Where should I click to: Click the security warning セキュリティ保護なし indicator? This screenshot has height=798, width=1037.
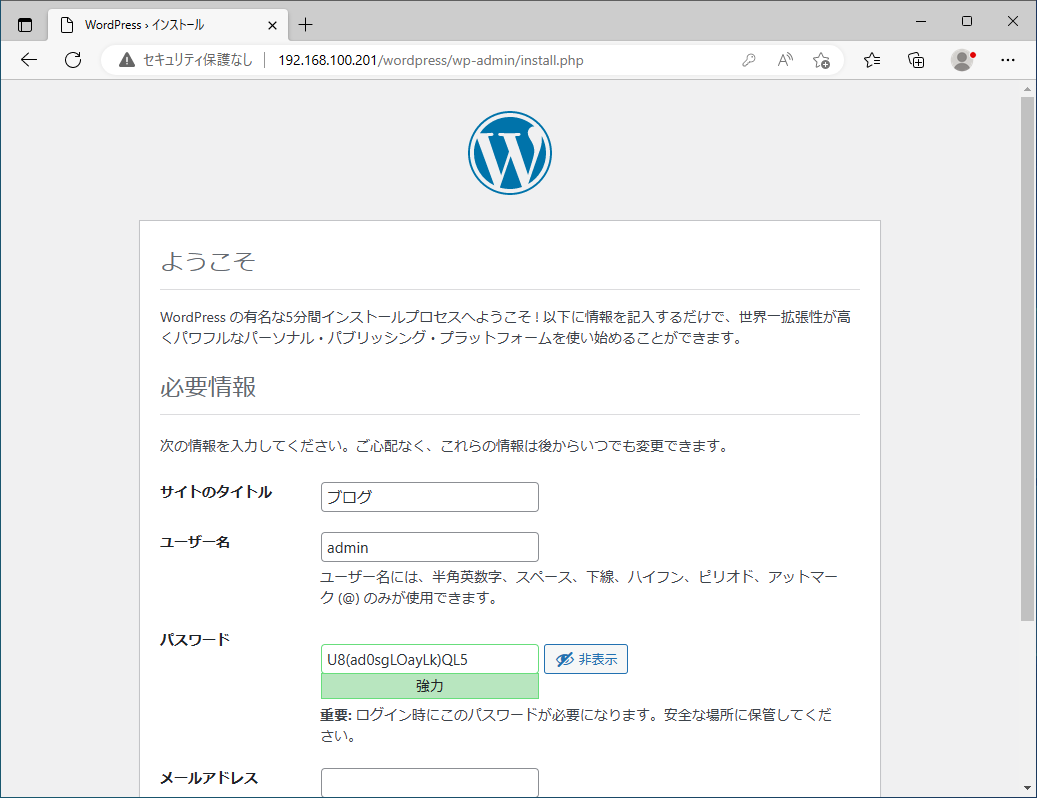(185, 60)
